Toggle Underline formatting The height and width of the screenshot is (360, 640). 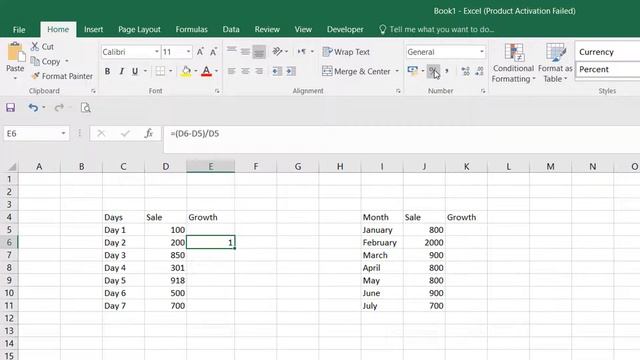pos(135,71)
